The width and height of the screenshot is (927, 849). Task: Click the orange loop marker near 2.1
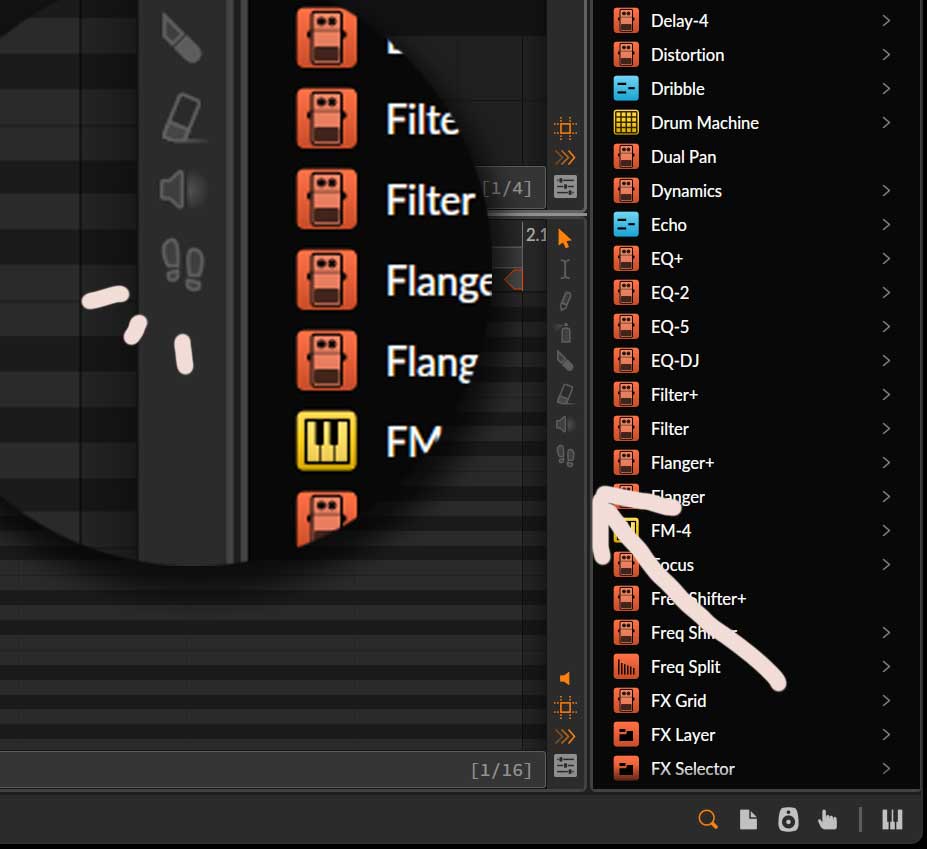point(513,279)
